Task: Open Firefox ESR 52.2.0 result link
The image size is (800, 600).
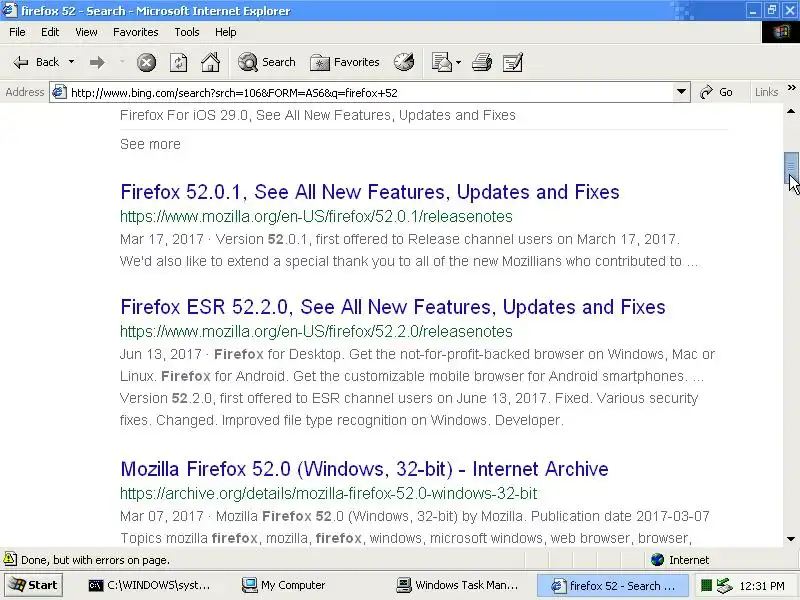Action: (393, 307)
